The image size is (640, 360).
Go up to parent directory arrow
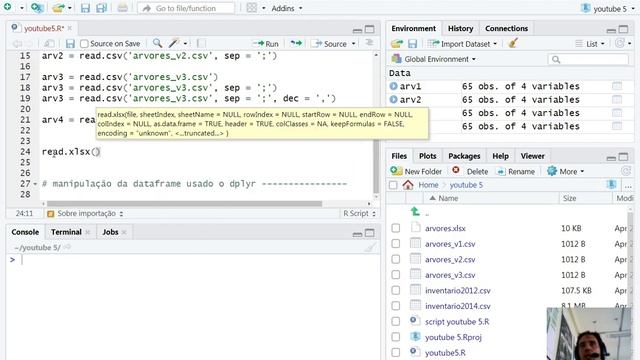tap(415, 212)
